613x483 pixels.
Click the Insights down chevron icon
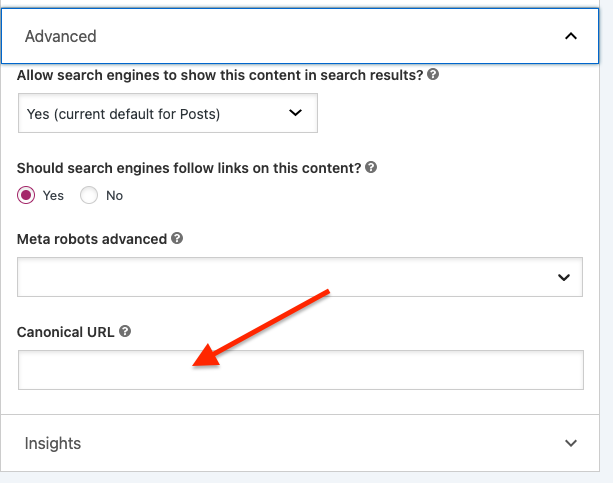571,443
